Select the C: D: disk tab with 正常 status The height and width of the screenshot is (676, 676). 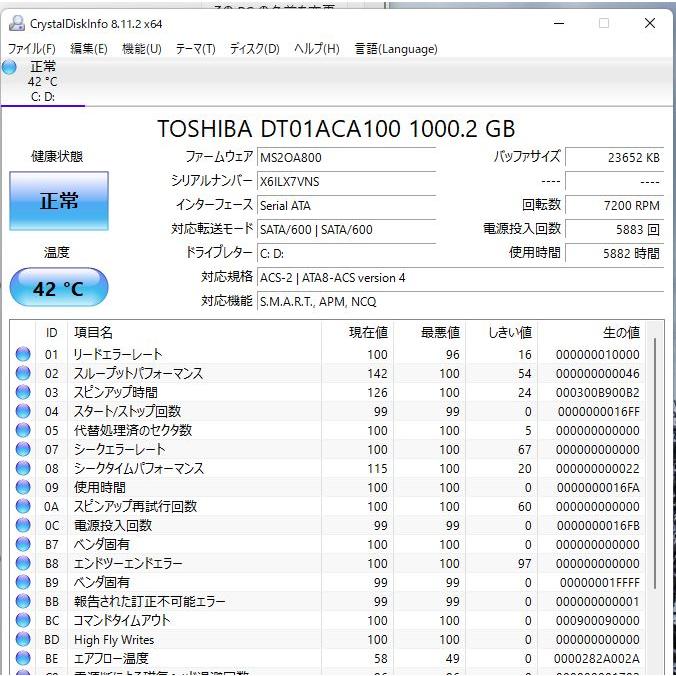click(43, 81)
